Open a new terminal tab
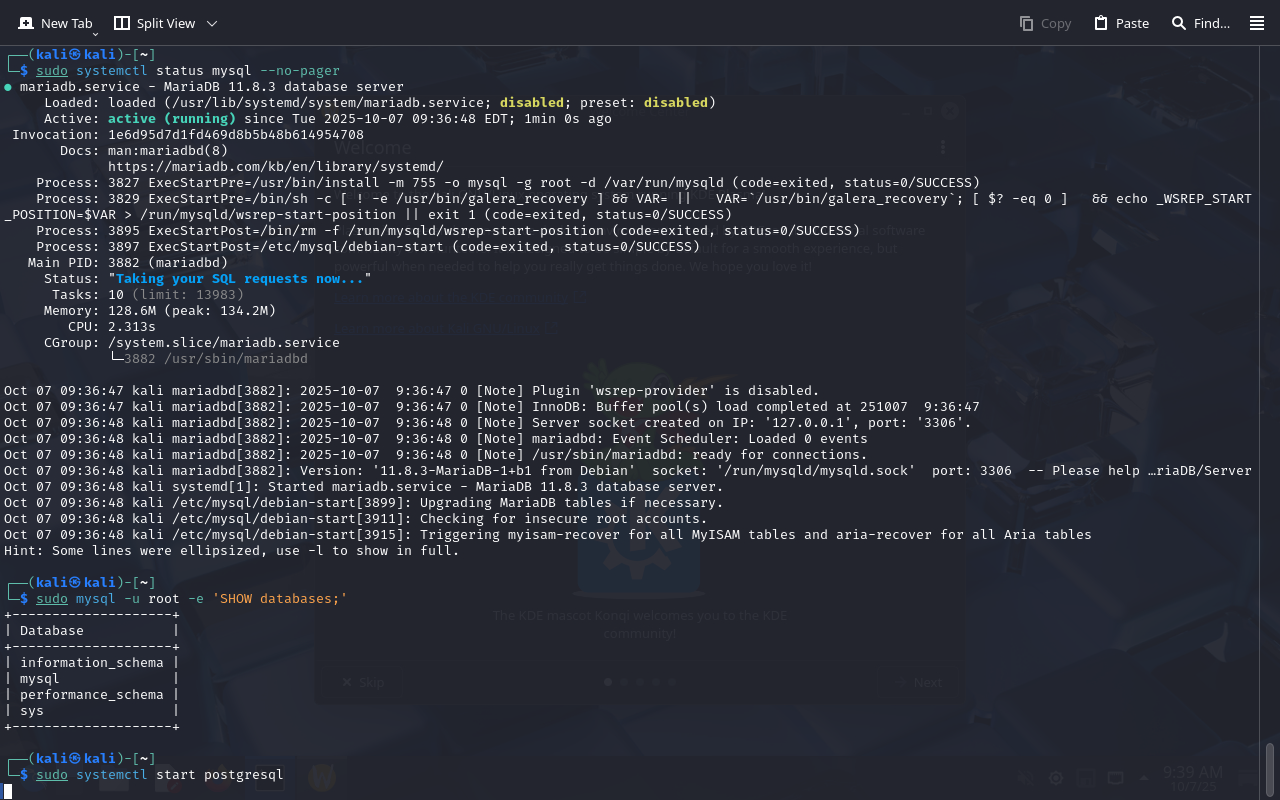The image size is (1280, 800). 55,23
